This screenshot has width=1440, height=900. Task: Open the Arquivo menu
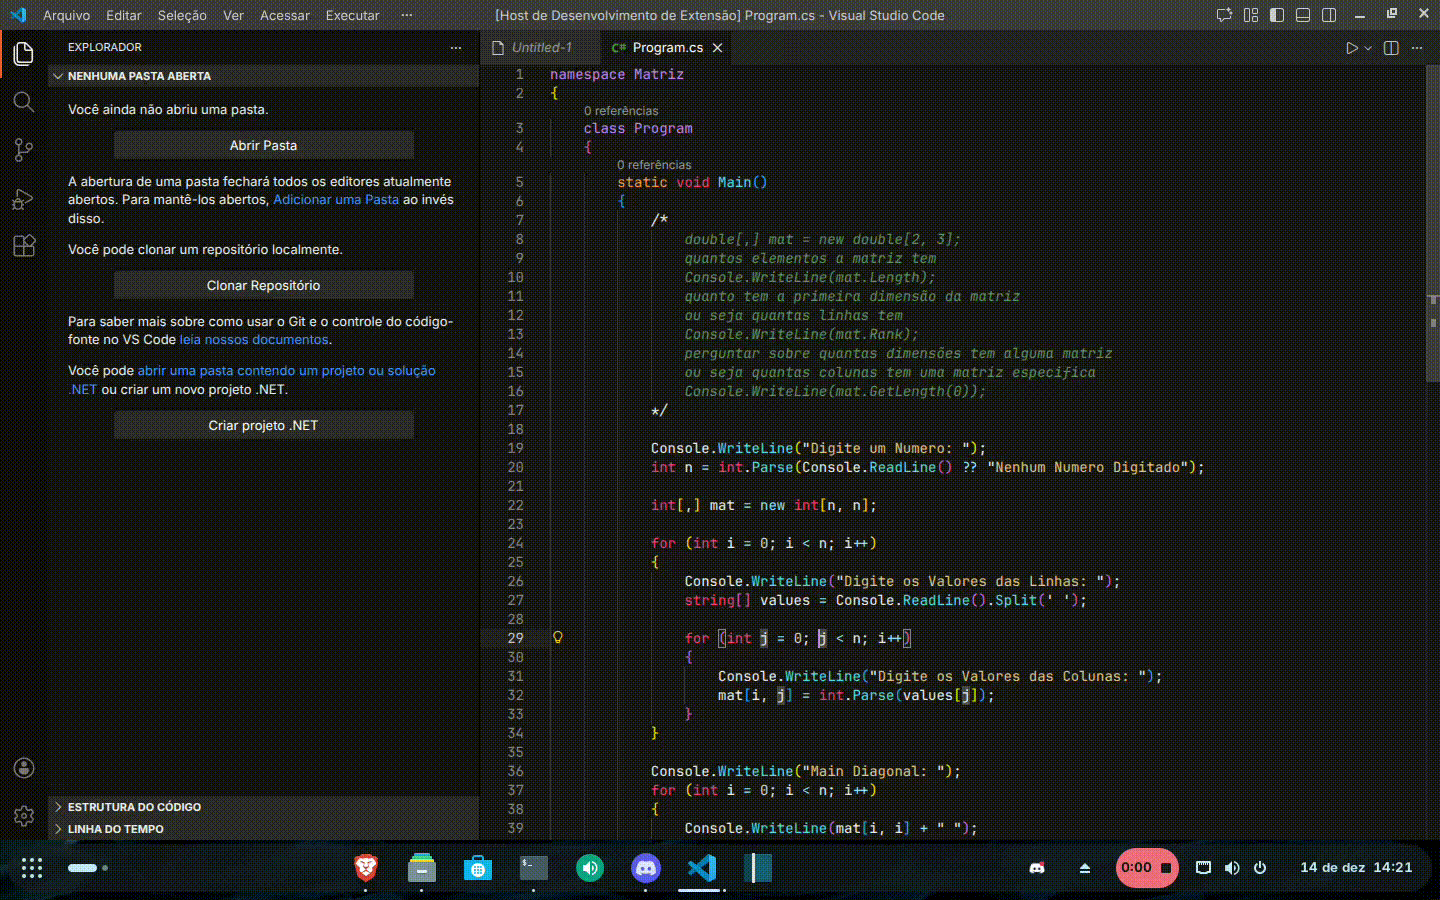66,15
